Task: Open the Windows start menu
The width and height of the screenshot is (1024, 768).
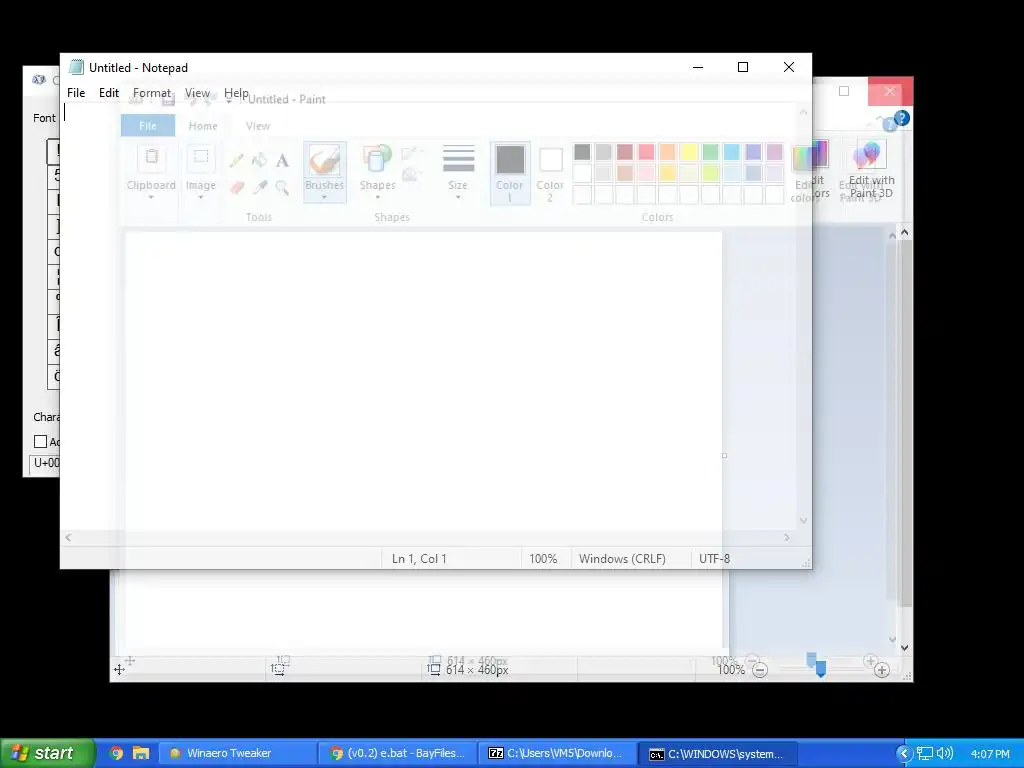Action: pos(47,753)
